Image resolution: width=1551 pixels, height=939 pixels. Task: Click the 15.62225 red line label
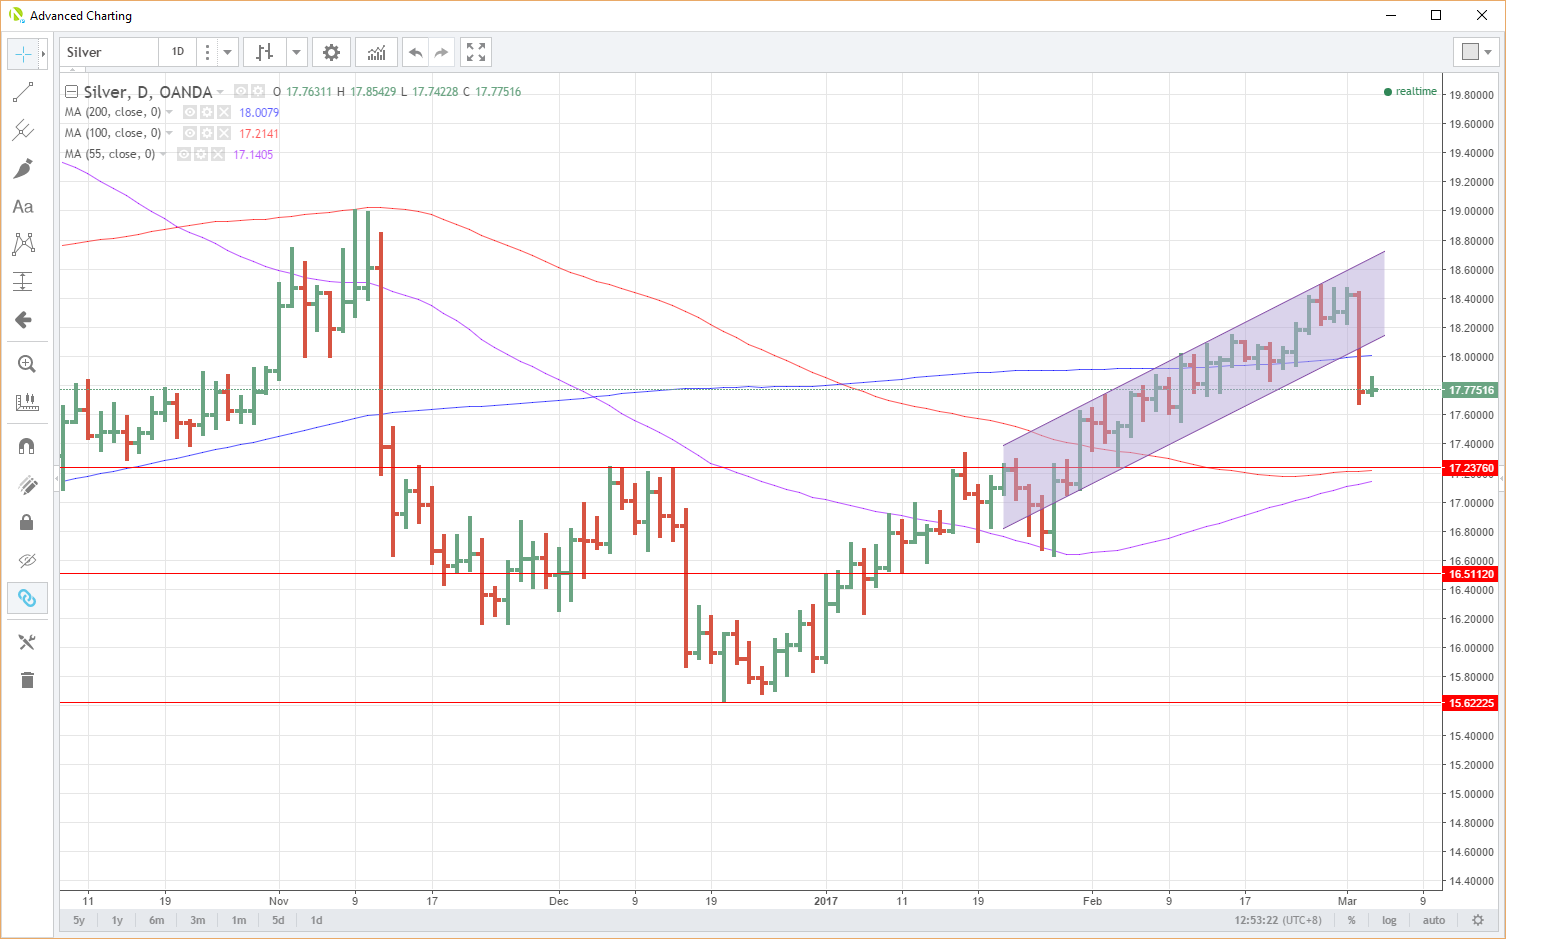[x=1472, y=703]
